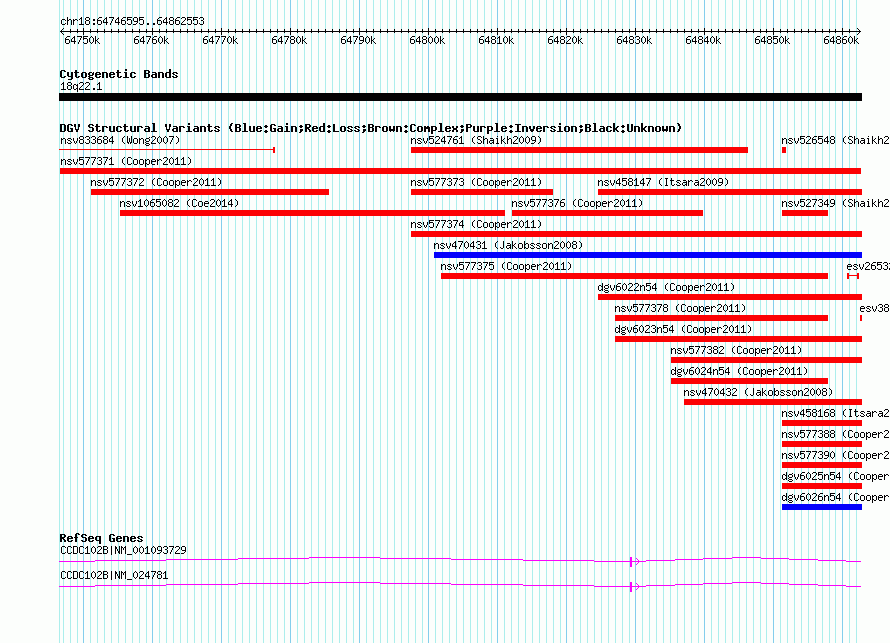This screenshot has width=890, height=643.
Task: Click the red bar under nsv1065082
Action: (312, 213)
